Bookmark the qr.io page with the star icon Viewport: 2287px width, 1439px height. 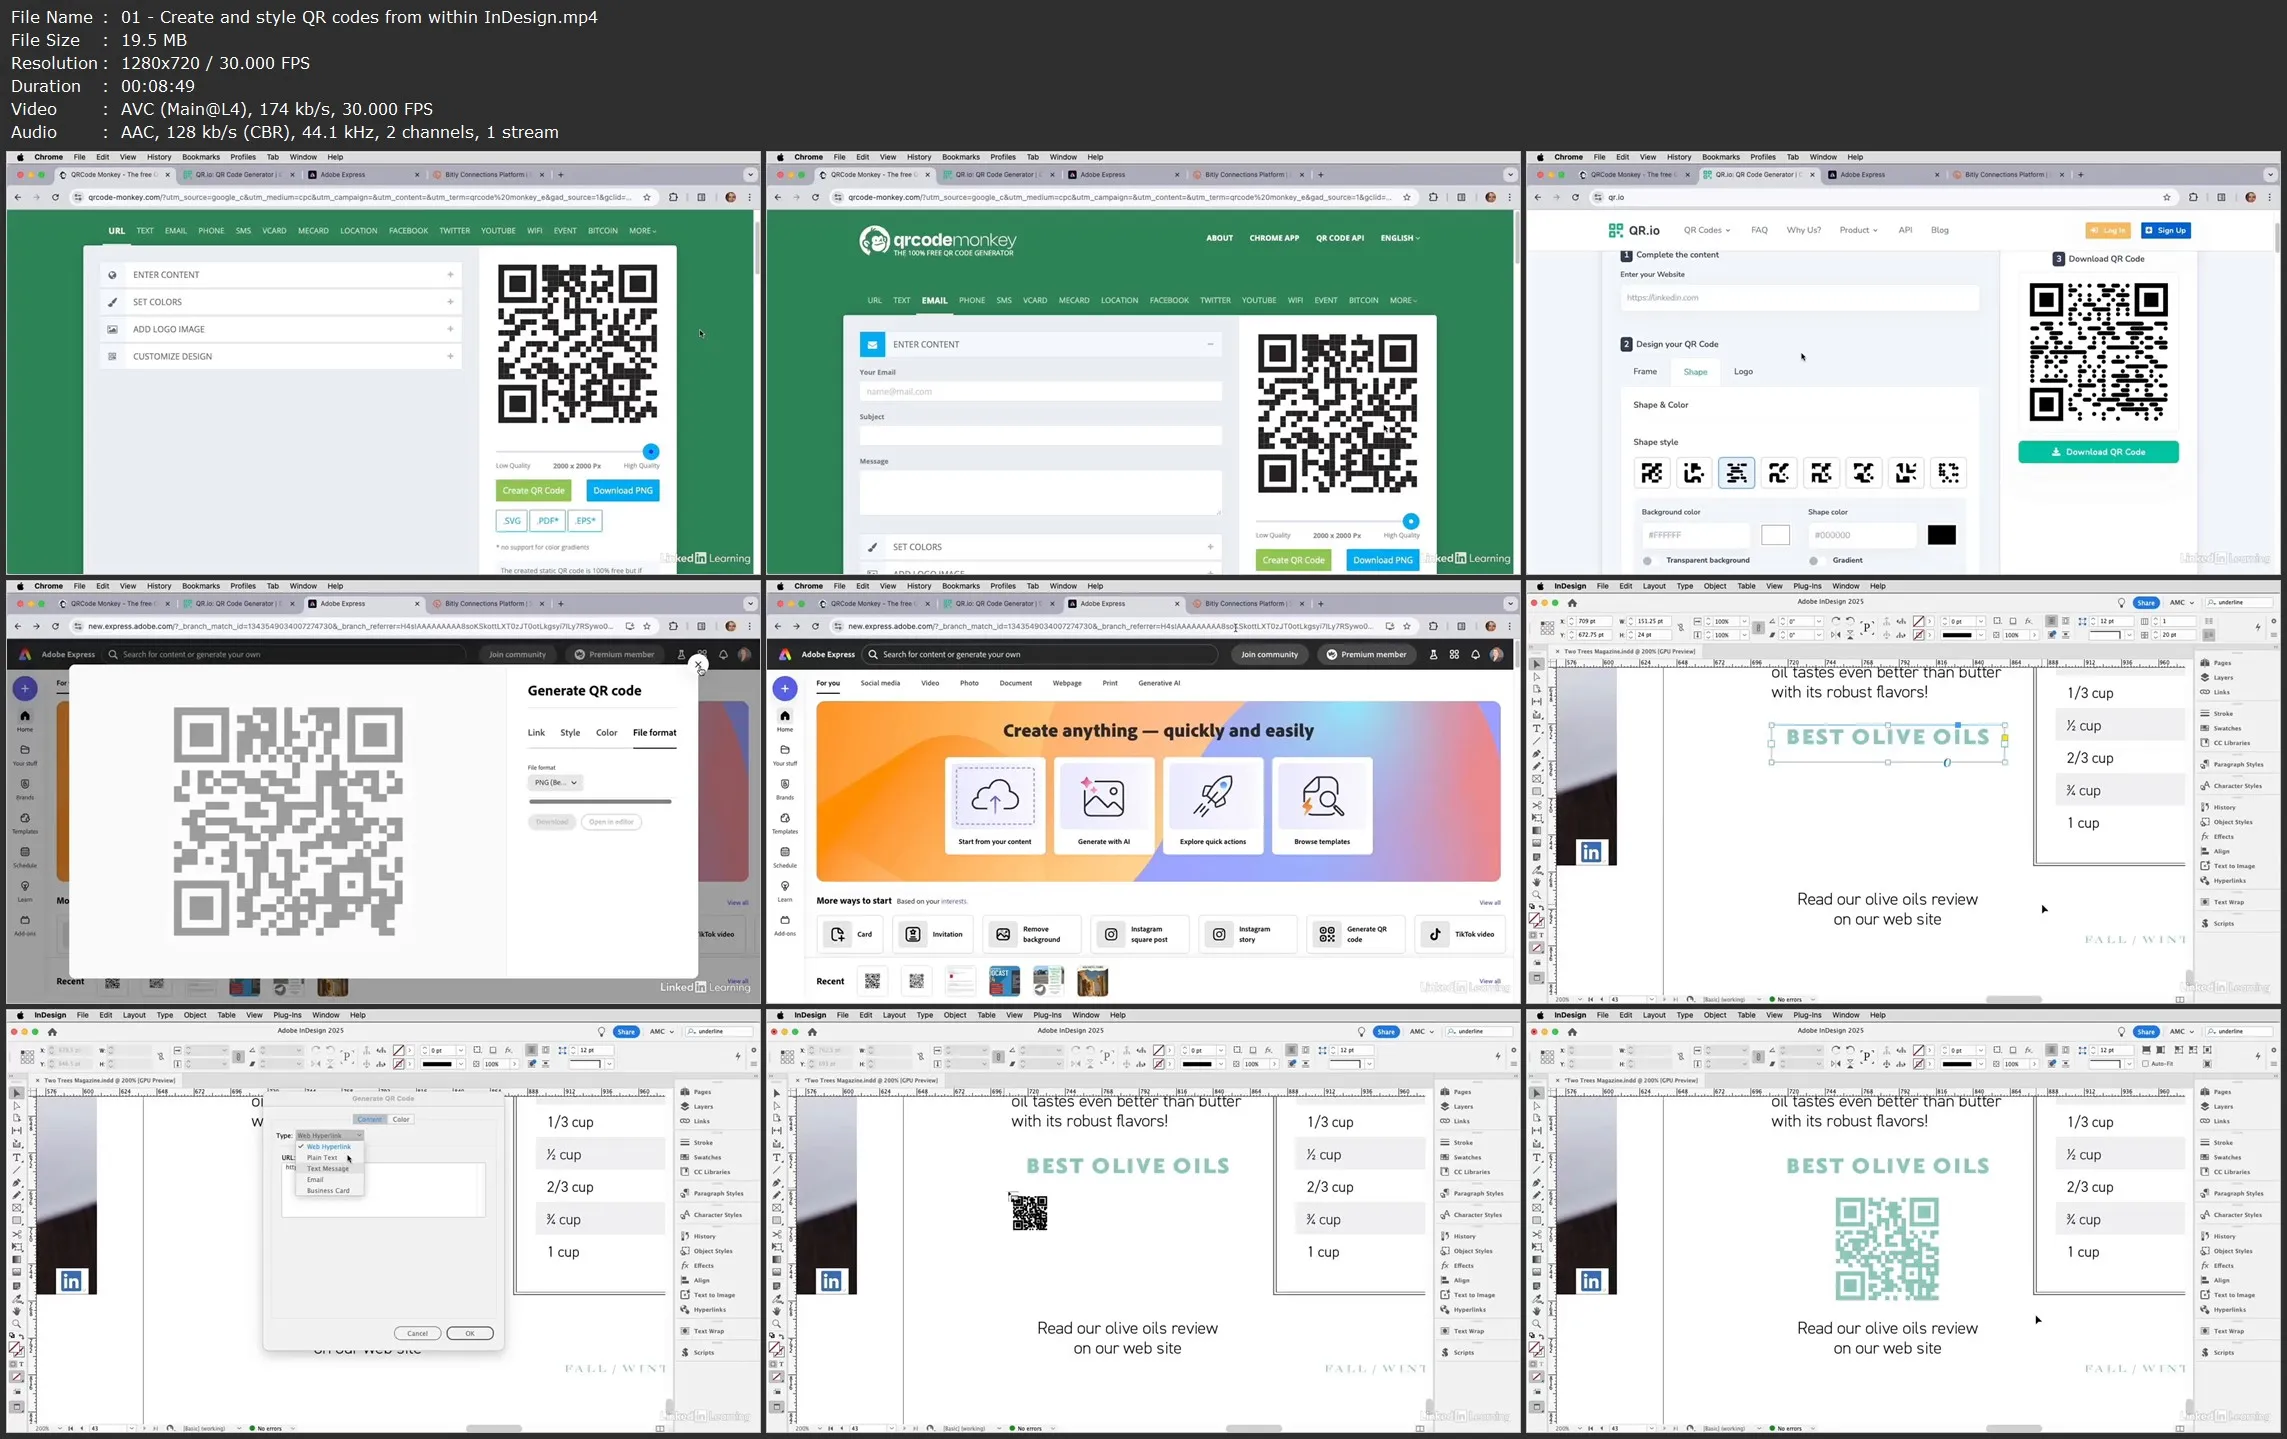pos(2167,197)
